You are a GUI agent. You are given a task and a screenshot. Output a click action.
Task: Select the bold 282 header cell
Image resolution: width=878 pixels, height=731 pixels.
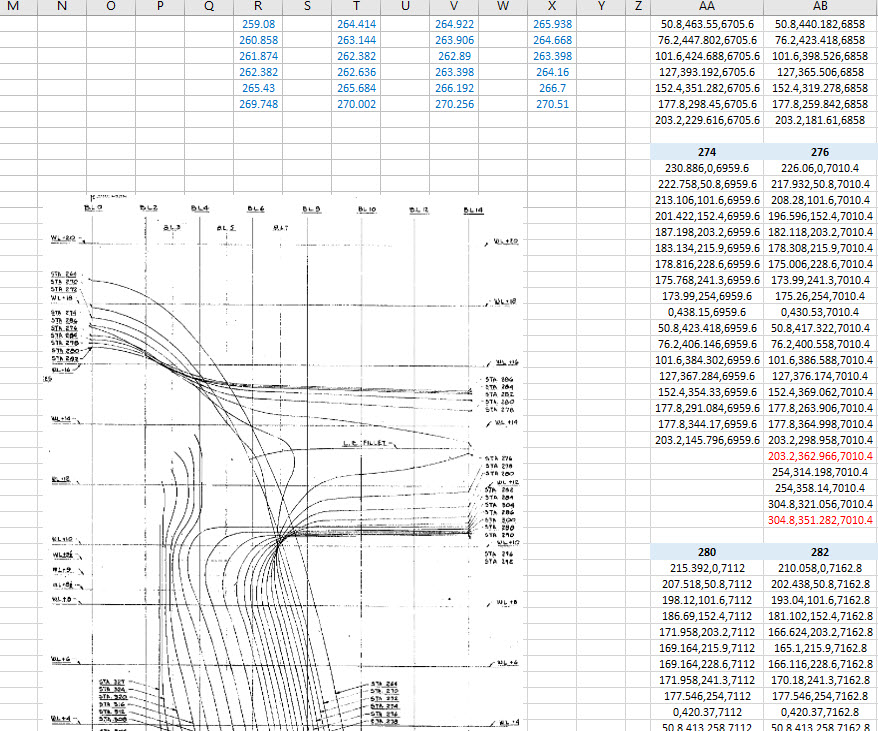[x=819, y=552]
